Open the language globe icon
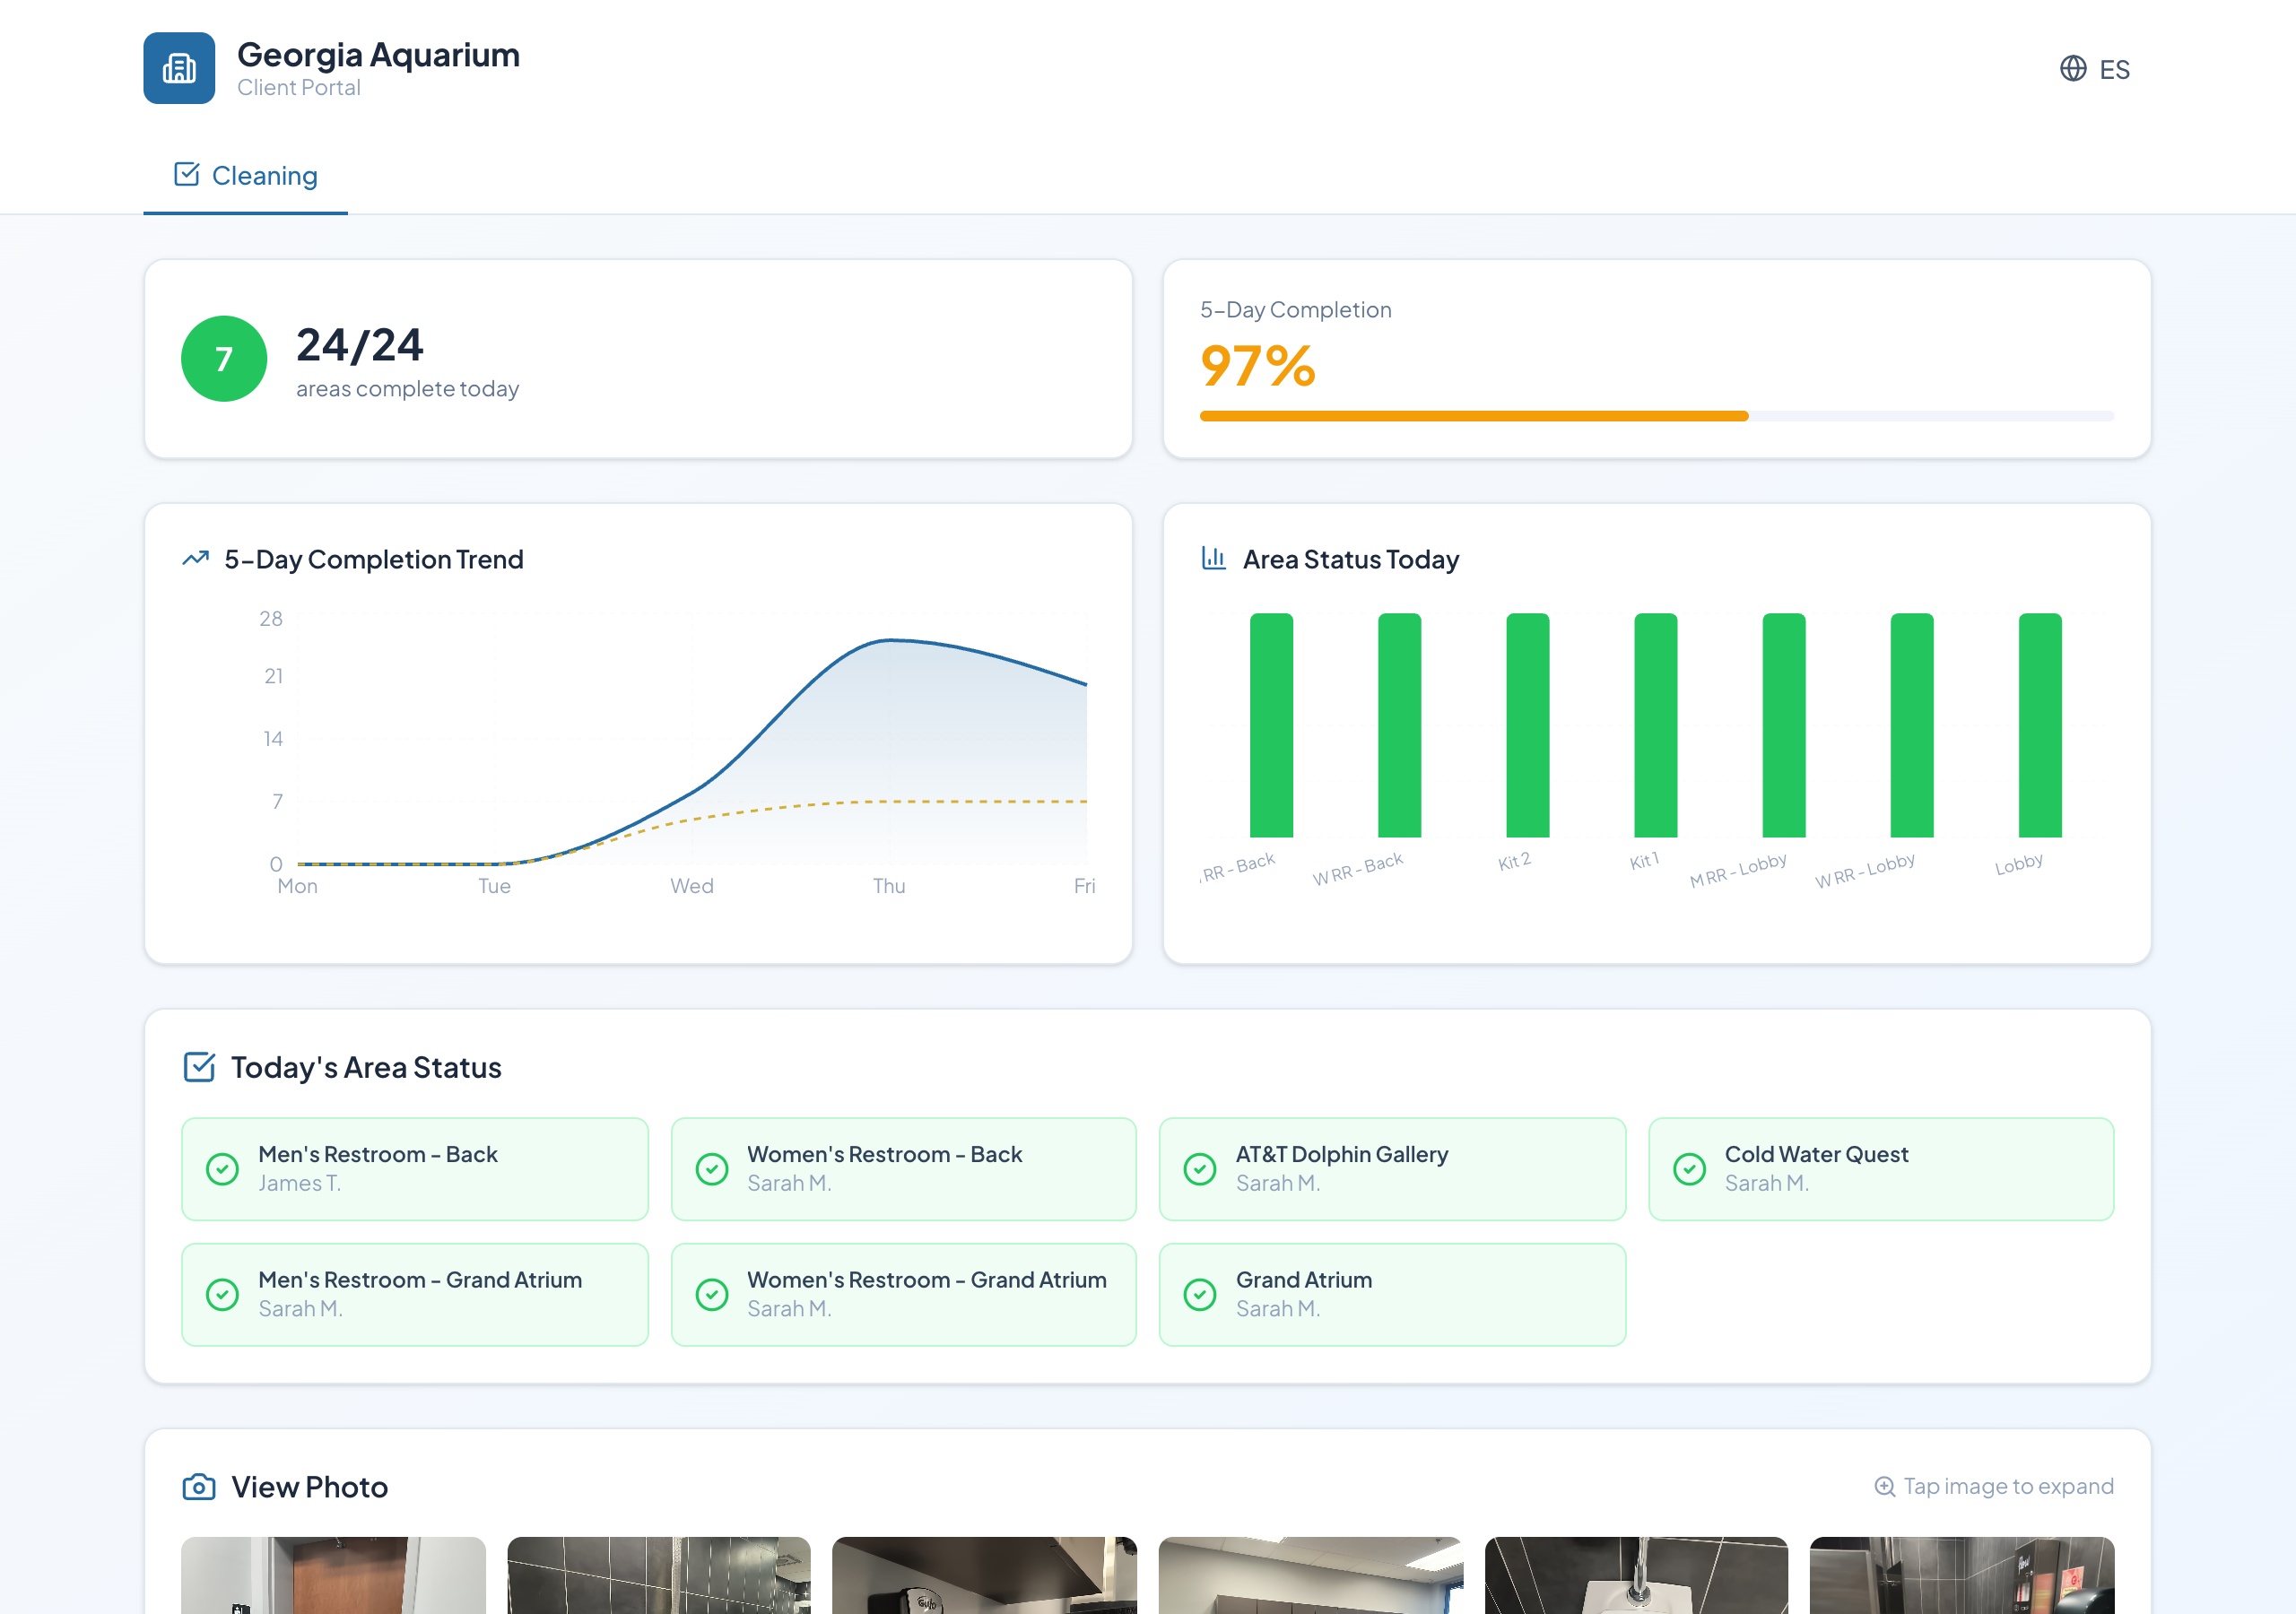This screenshot has height=1614, width=2296. (2072, 69)
